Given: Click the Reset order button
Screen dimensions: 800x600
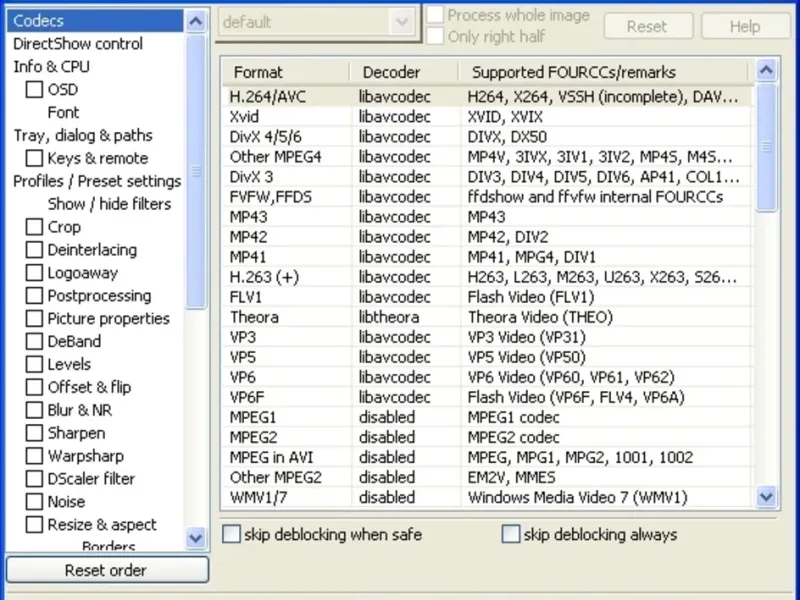Looking at the screenshot, I should click(x=107, y=570).
